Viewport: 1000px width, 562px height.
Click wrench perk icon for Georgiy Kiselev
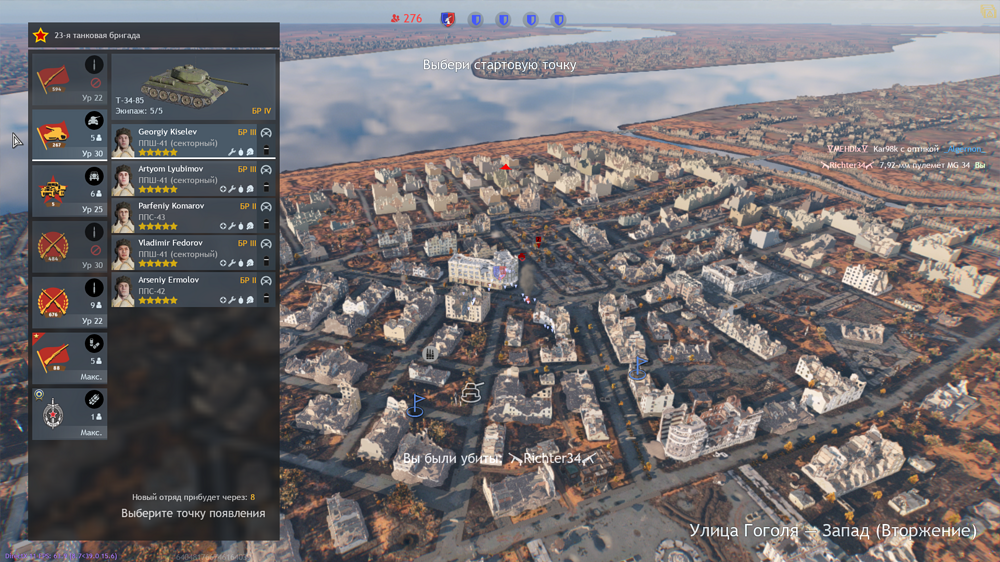[232, 152]
